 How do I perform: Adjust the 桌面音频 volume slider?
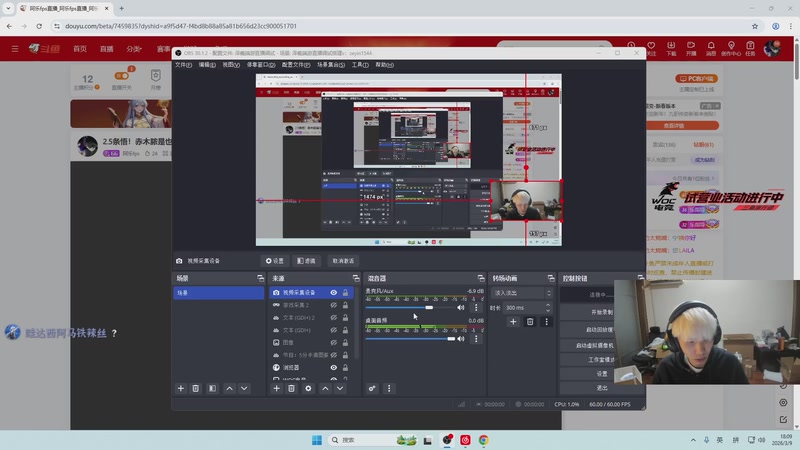click(x=410, y=339)
